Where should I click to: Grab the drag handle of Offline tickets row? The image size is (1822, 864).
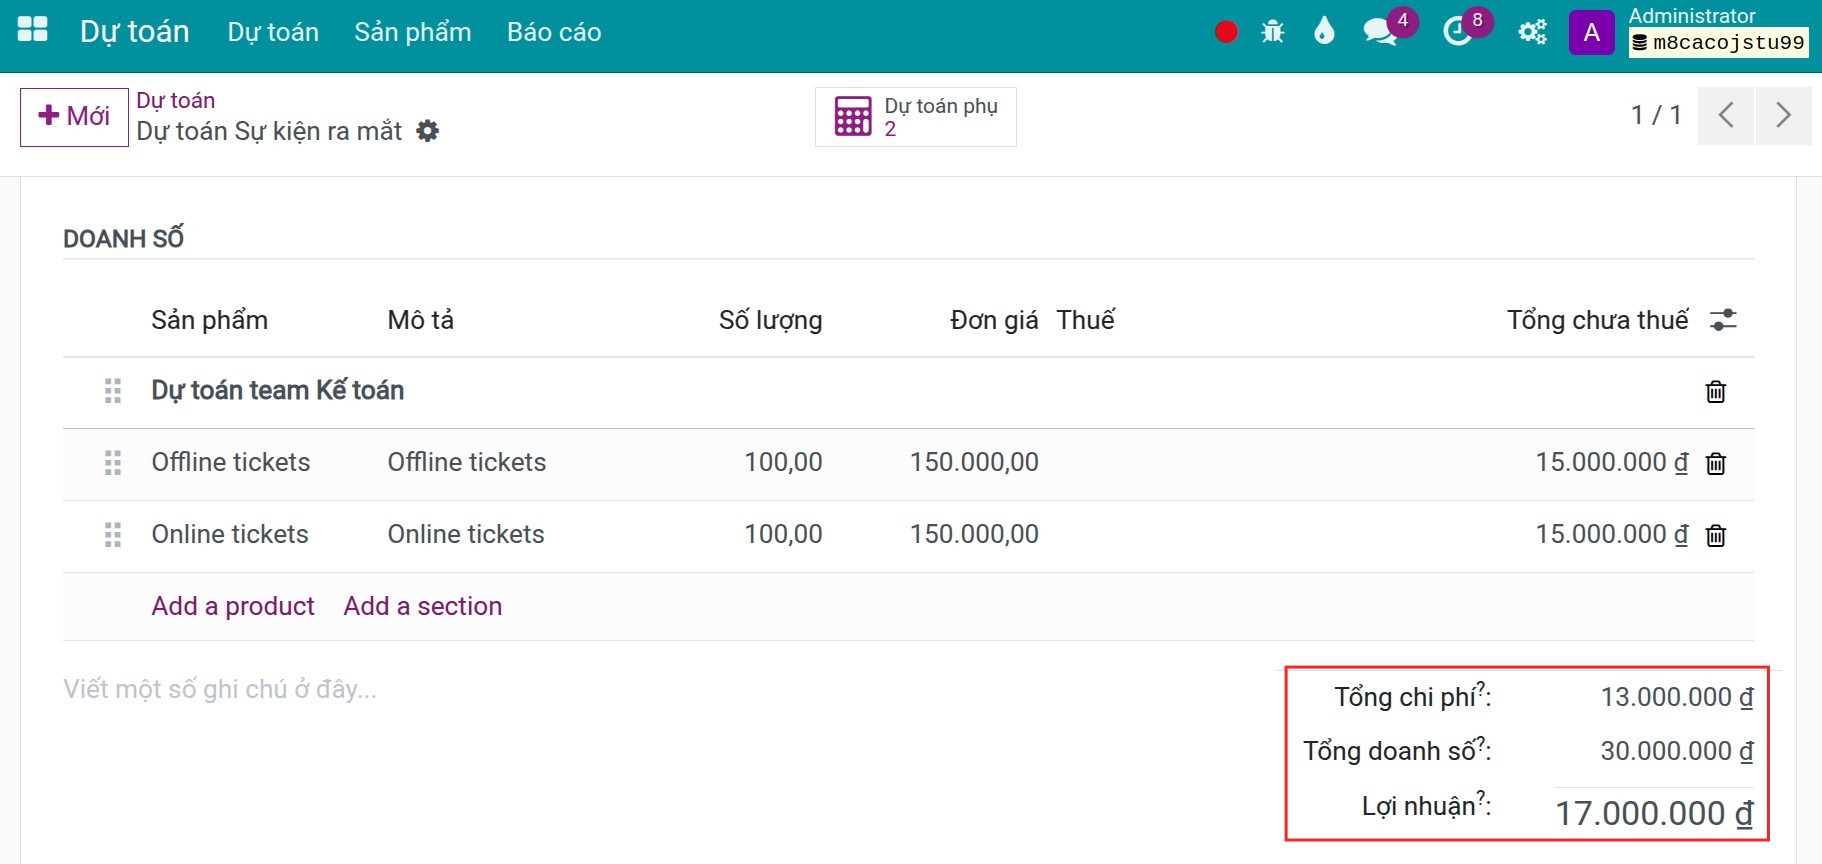113,463
